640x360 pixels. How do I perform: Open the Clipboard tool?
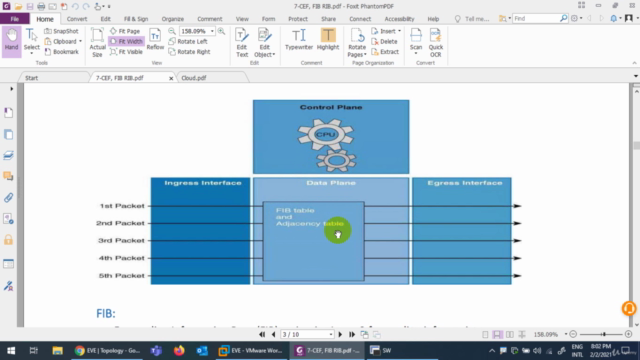[x=63, y=41]
